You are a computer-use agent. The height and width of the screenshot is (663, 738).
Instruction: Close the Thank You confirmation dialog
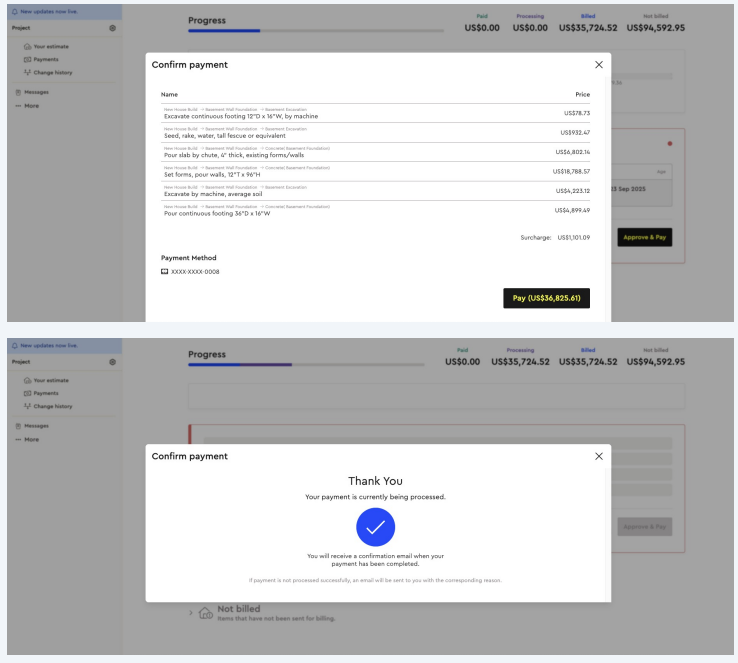point(599,456)
